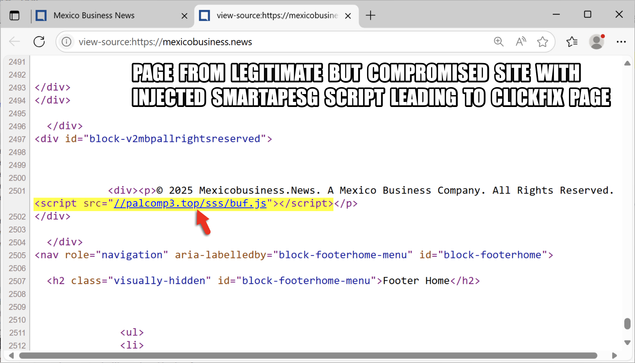Click the scroll up arrow
The width and height of the screenshot is (635, 363).
627,63
